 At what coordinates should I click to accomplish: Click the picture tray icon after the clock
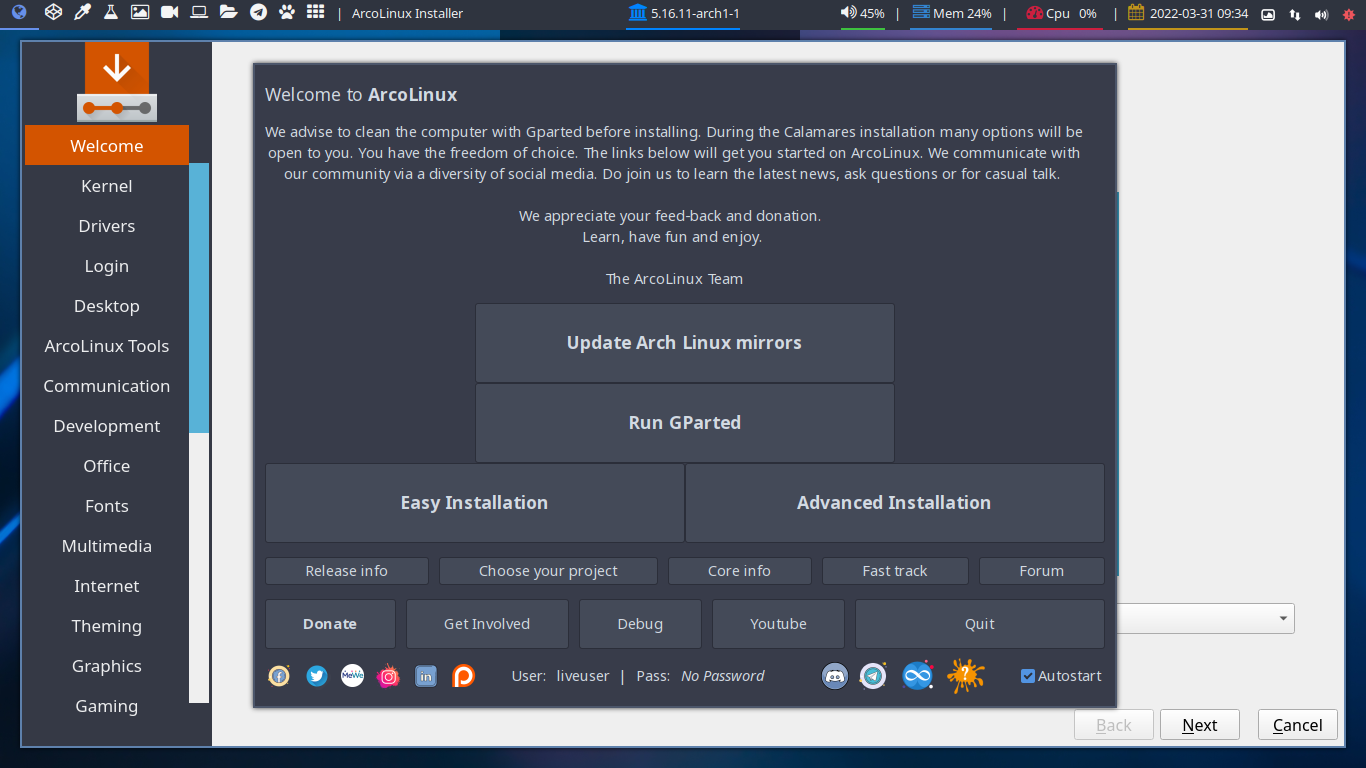coord(1268,14)
